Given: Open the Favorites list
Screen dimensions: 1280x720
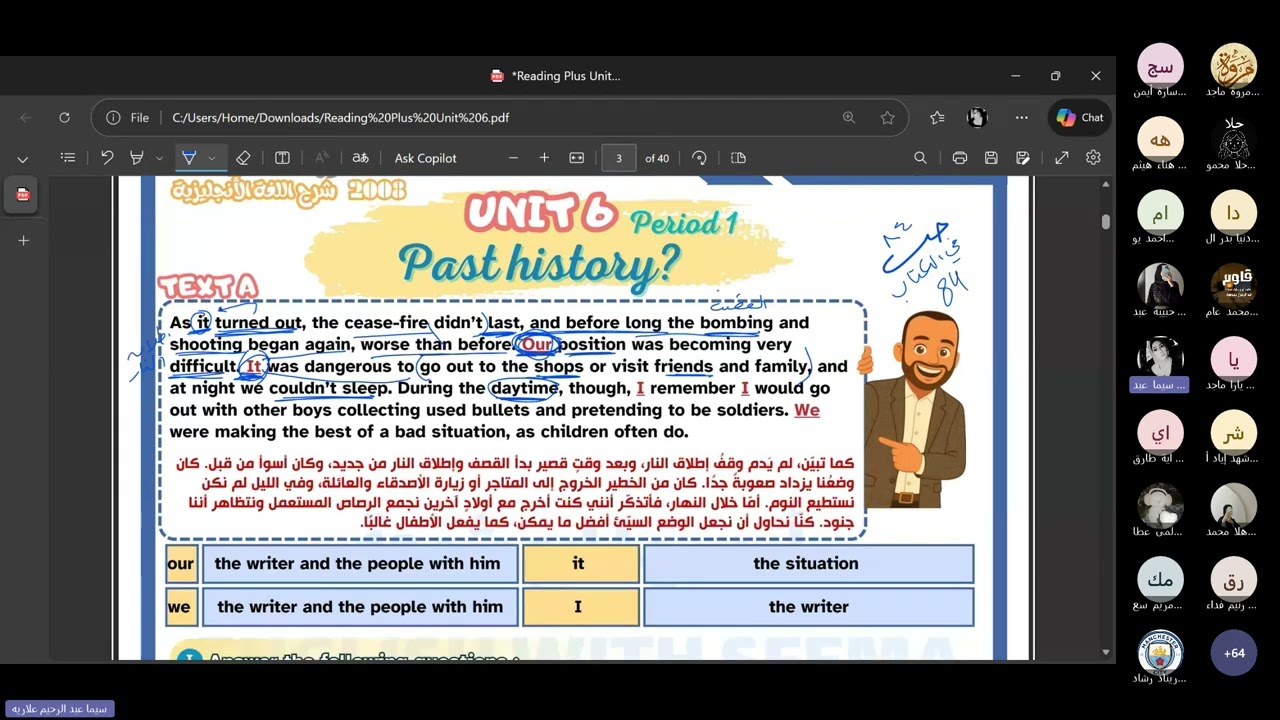Looking at the screenshot, I should (937, 117).
